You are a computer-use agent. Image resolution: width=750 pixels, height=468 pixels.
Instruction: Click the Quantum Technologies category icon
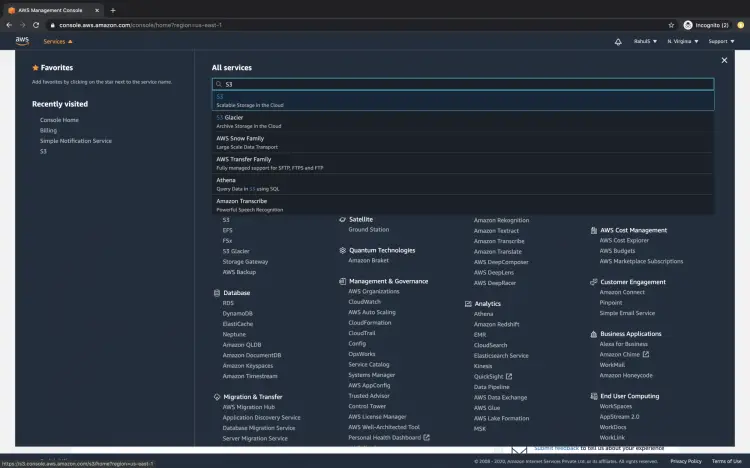coord(342,251)
